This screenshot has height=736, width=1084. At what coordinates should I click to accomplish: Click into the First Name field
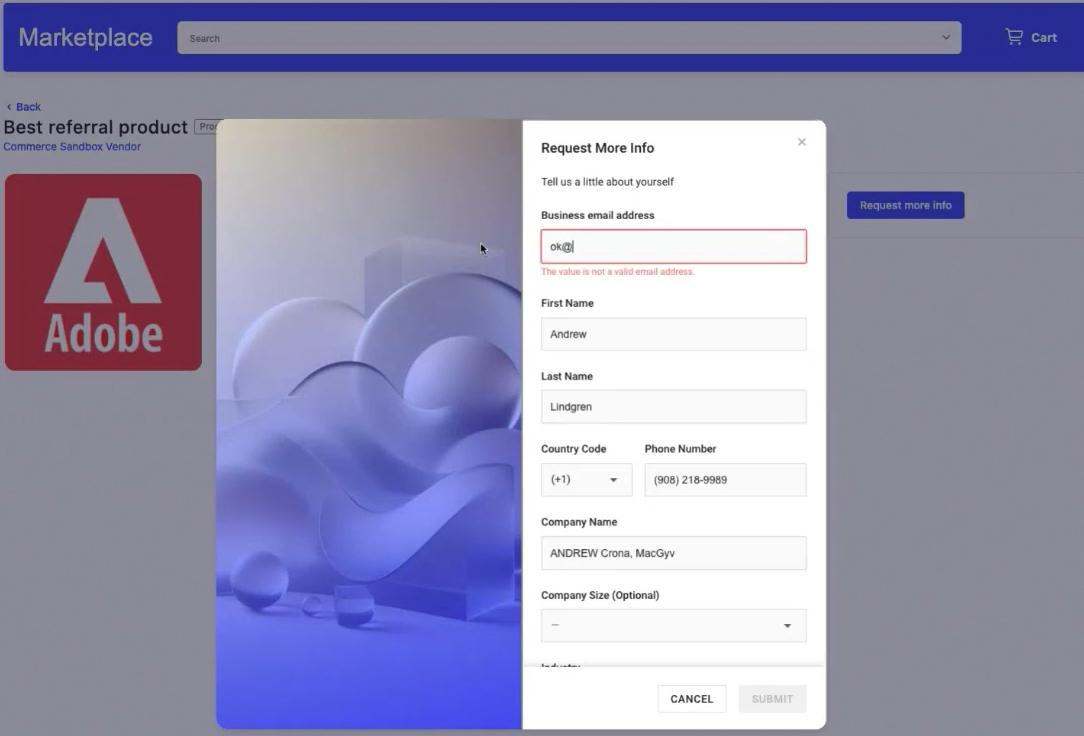coord(673,334)
